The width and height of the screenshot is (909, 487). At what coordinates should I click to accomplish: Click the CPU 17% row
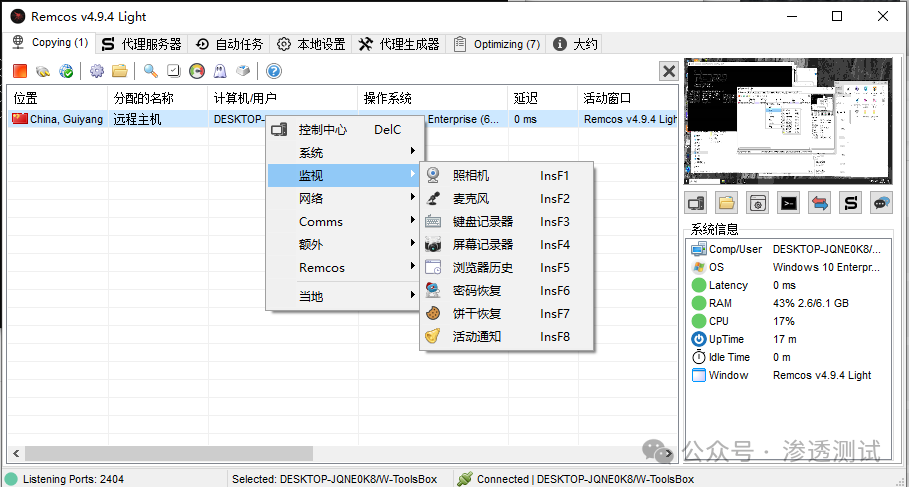[787, 321]
